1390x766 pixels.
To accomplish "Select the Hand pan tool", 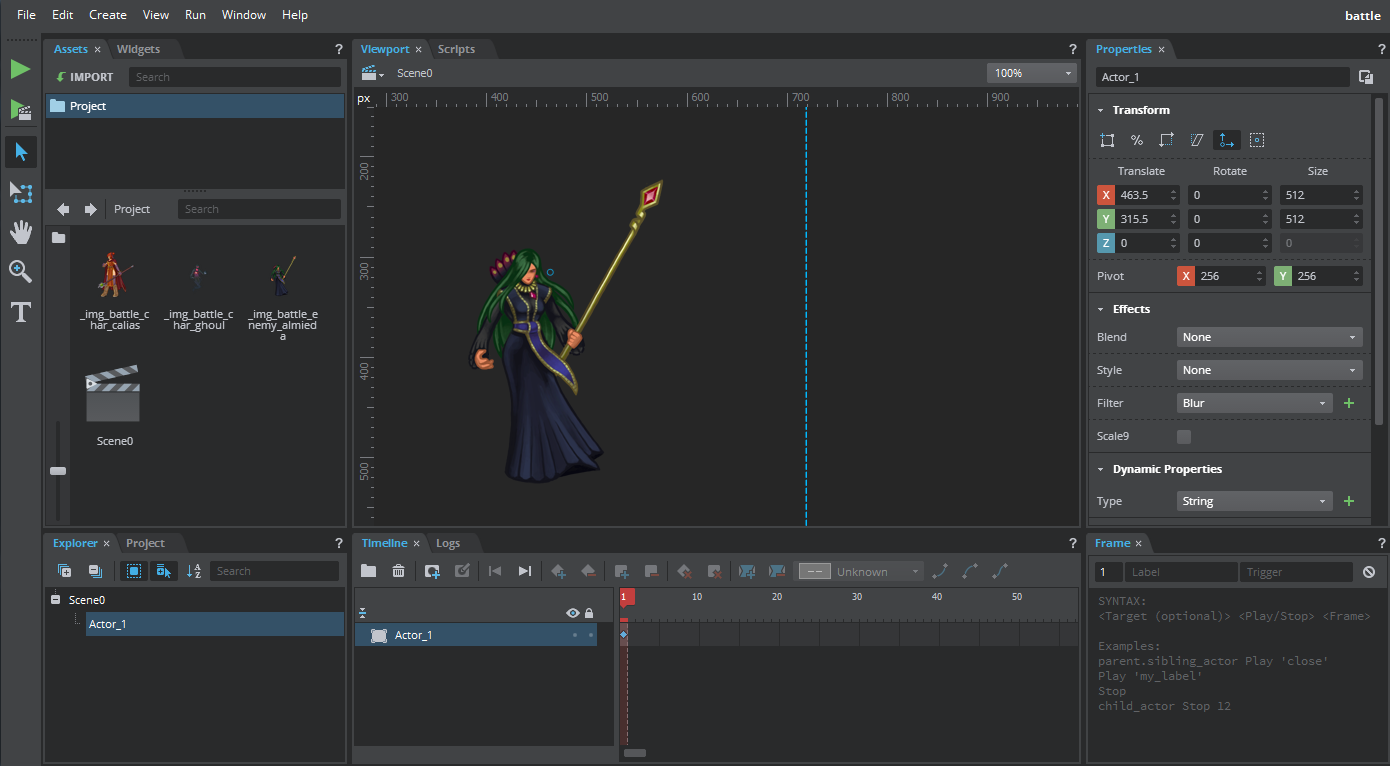I will click(x=21, y=232).
